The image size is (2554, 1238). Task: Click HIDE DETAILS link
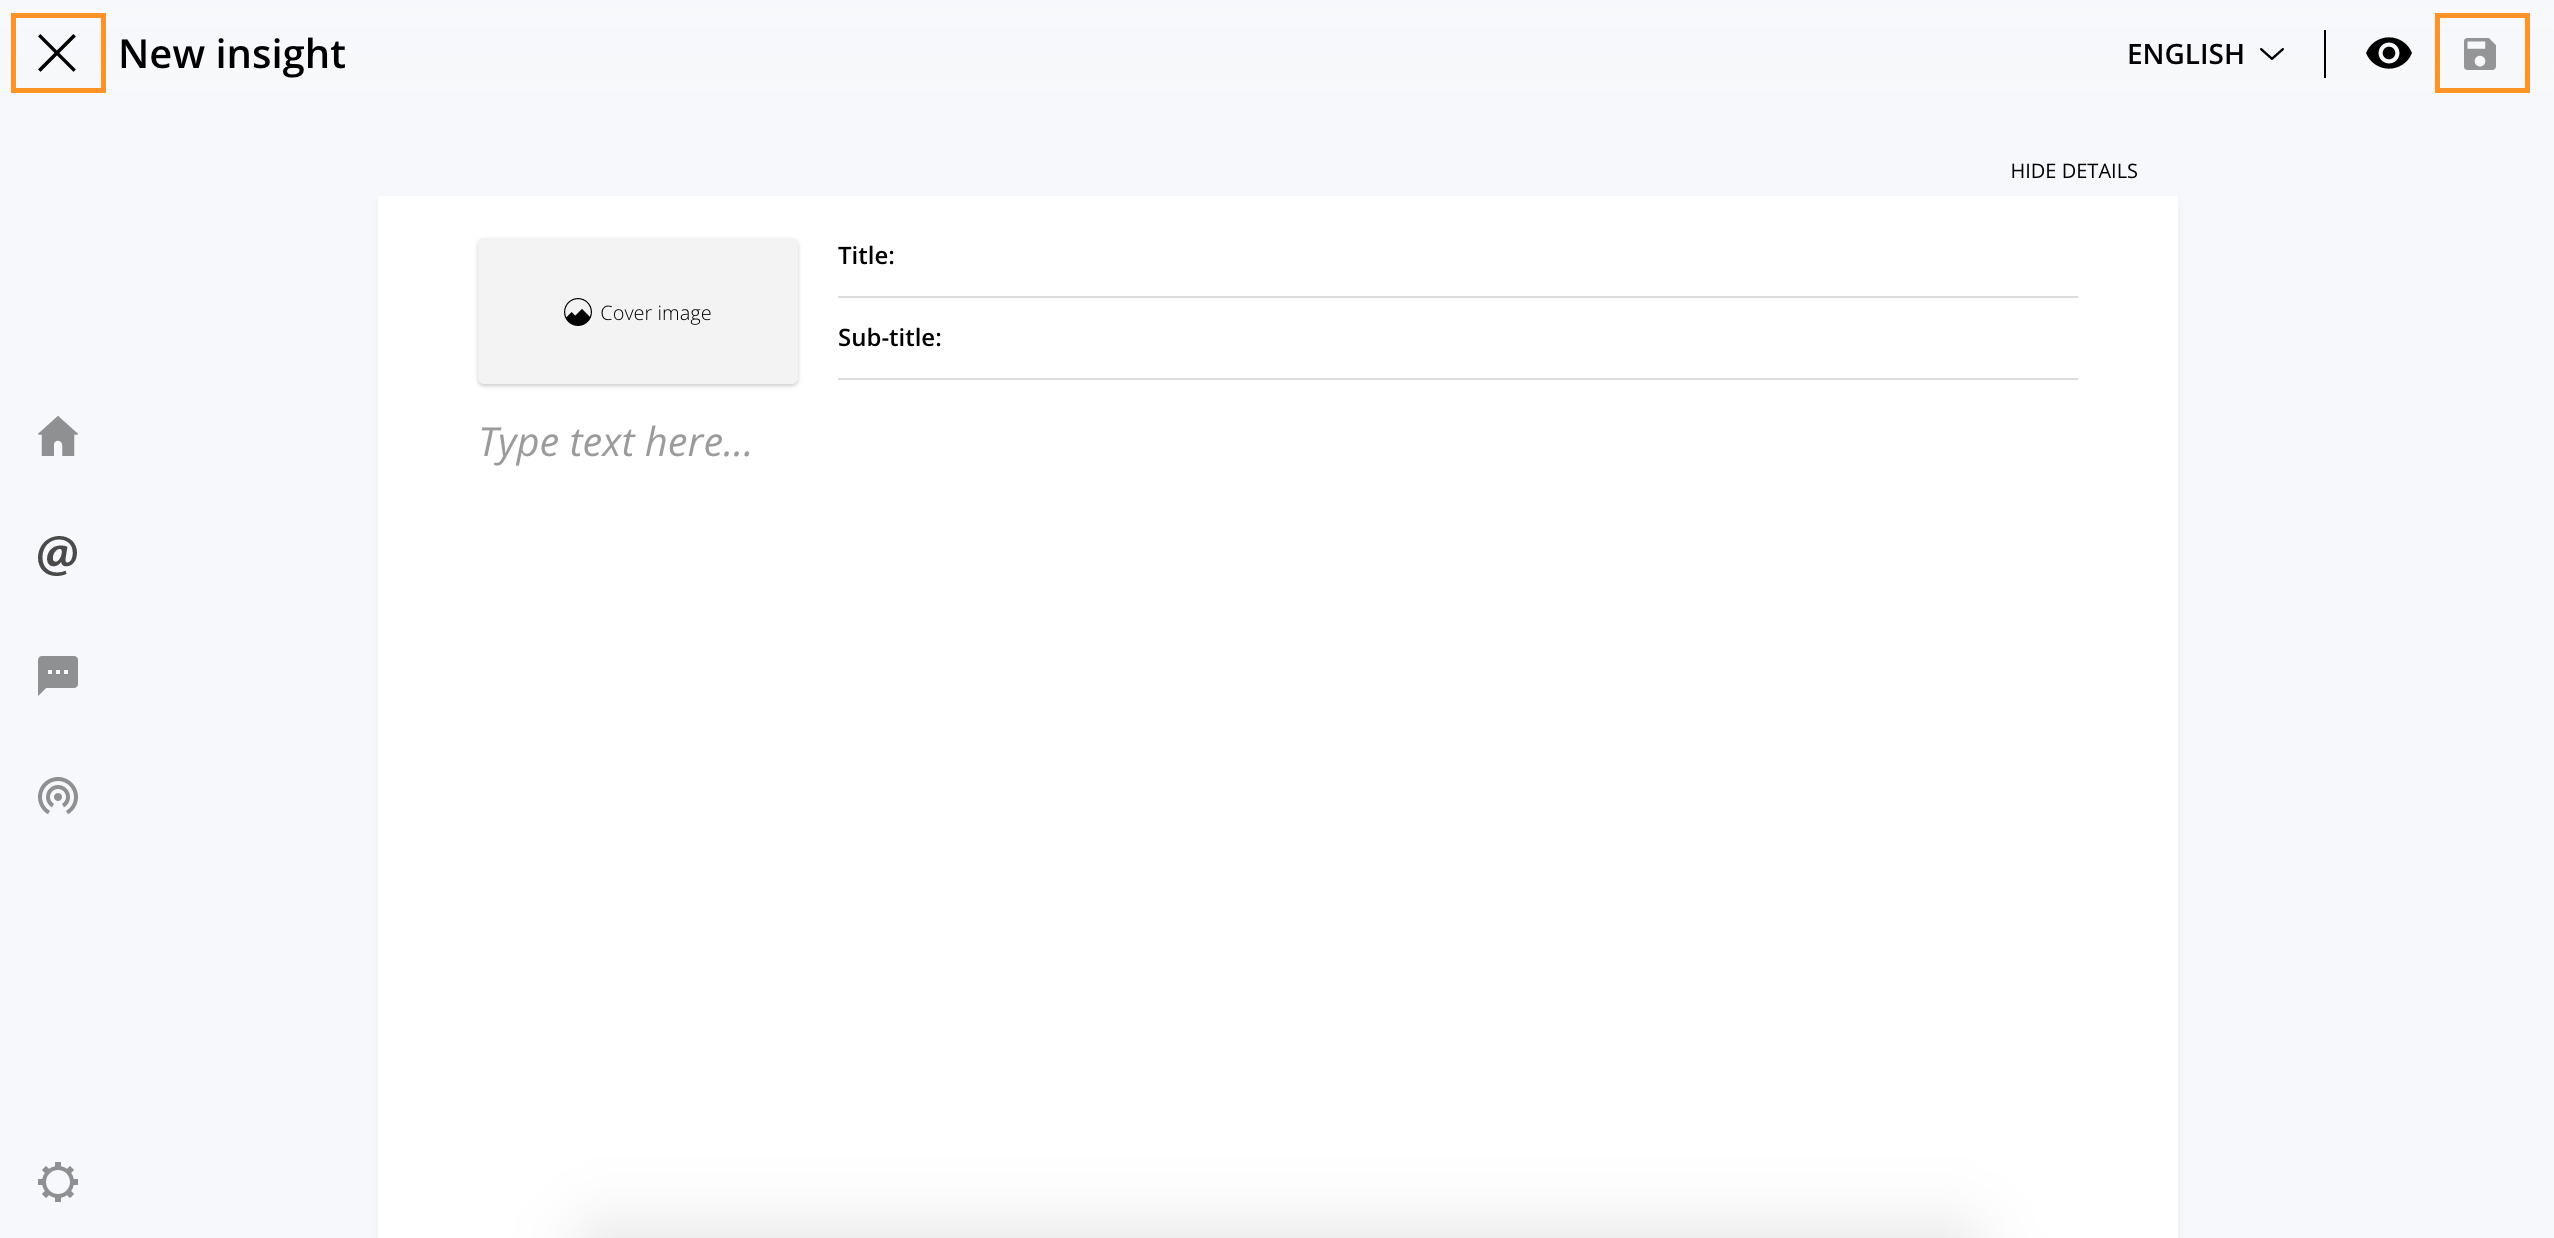pyautogui.click(x=2073, y=171)
